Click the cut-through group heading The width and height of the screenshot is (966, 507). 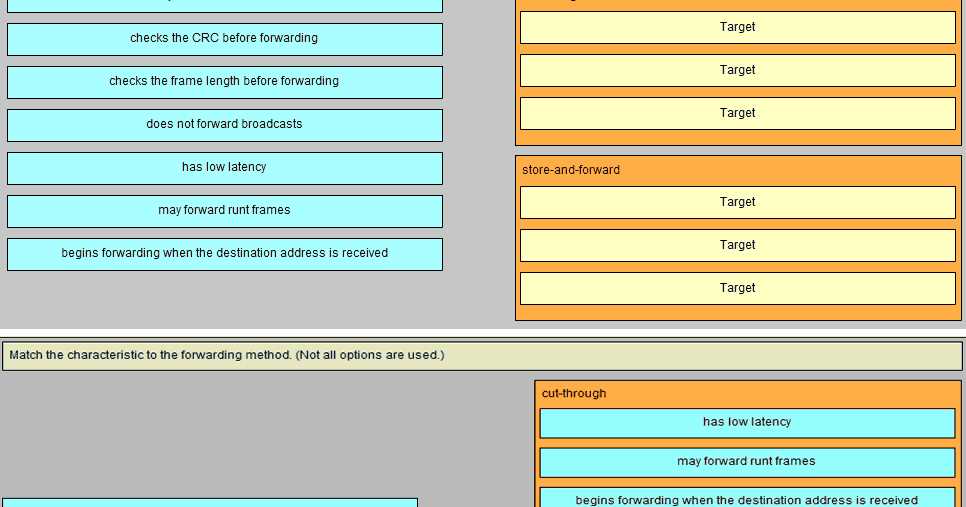pyautogui.click(x=574, y=394)
